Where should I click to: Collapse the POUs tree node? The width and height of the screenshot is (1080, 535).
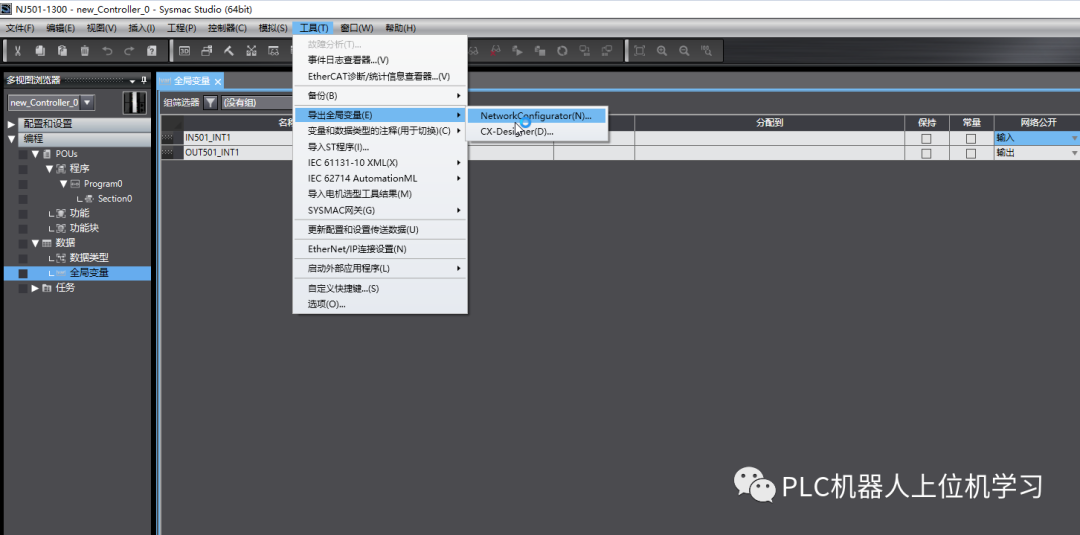pos(35,154)
